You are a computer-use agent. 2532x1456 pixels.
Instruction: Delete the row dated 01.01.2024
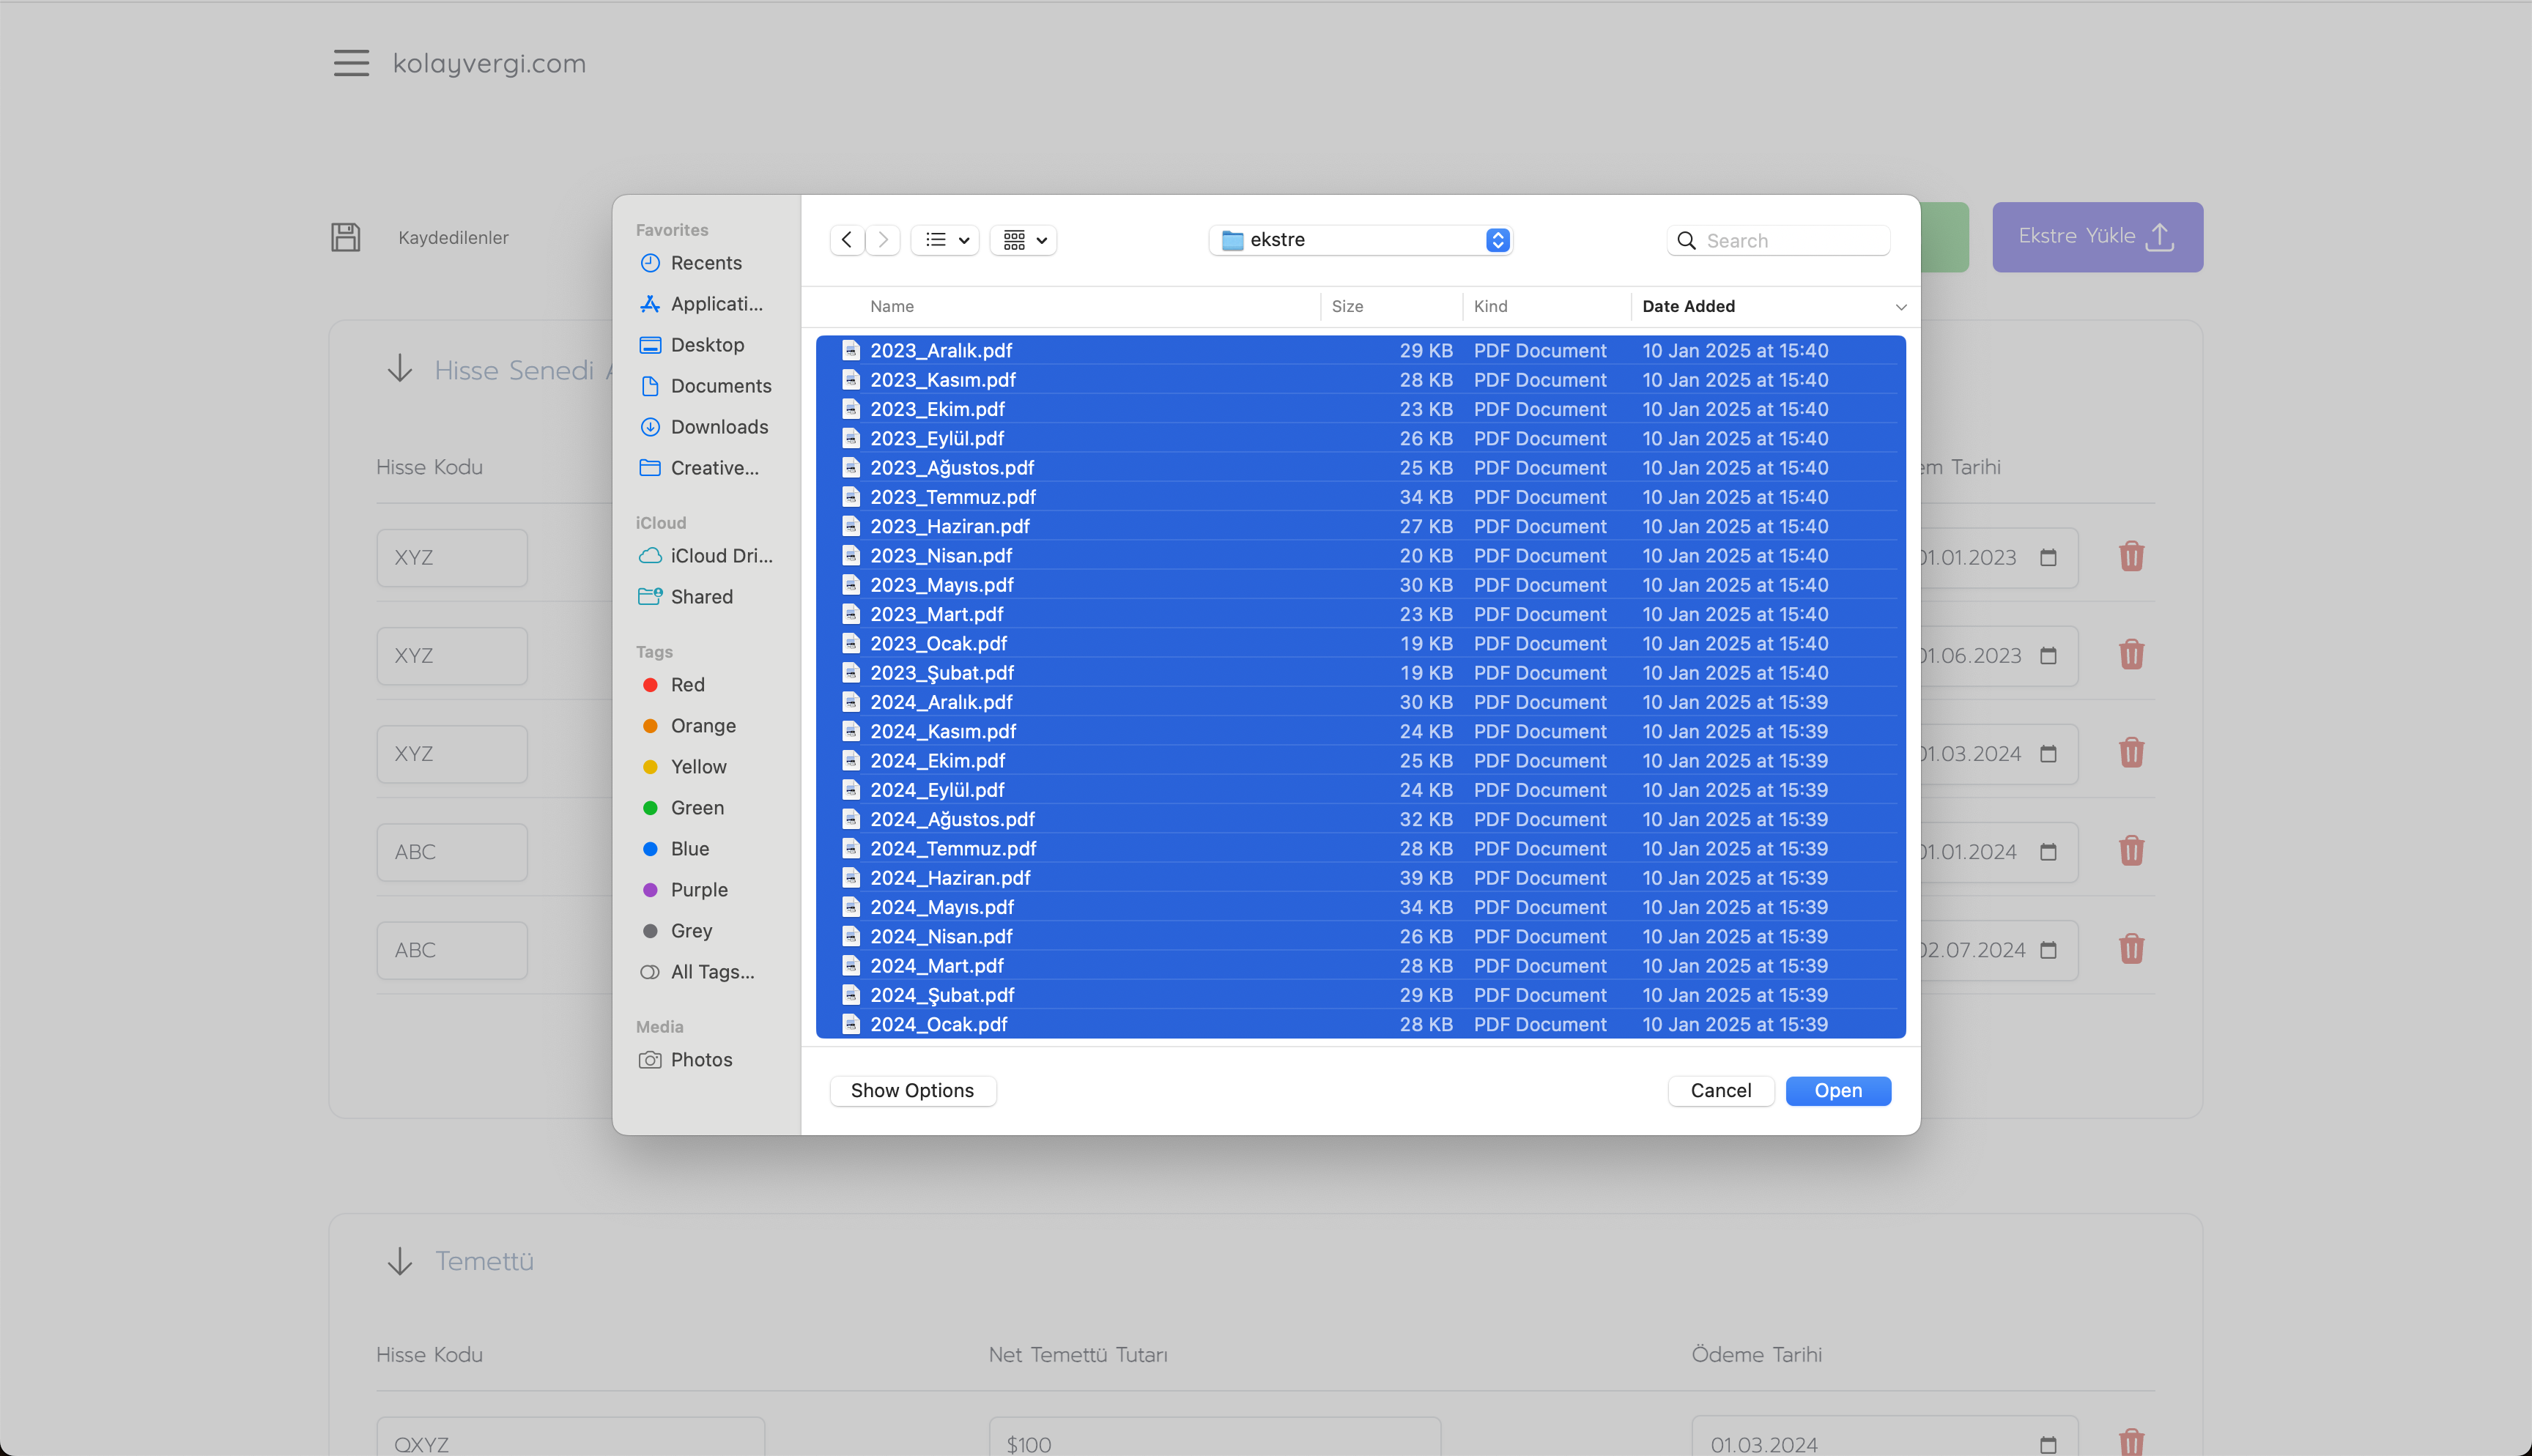pos(2131,851)
